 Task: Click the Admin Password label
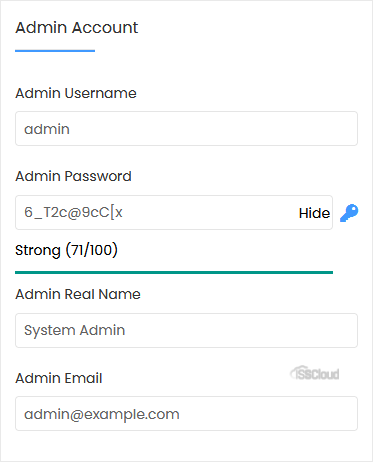[73, 176]
